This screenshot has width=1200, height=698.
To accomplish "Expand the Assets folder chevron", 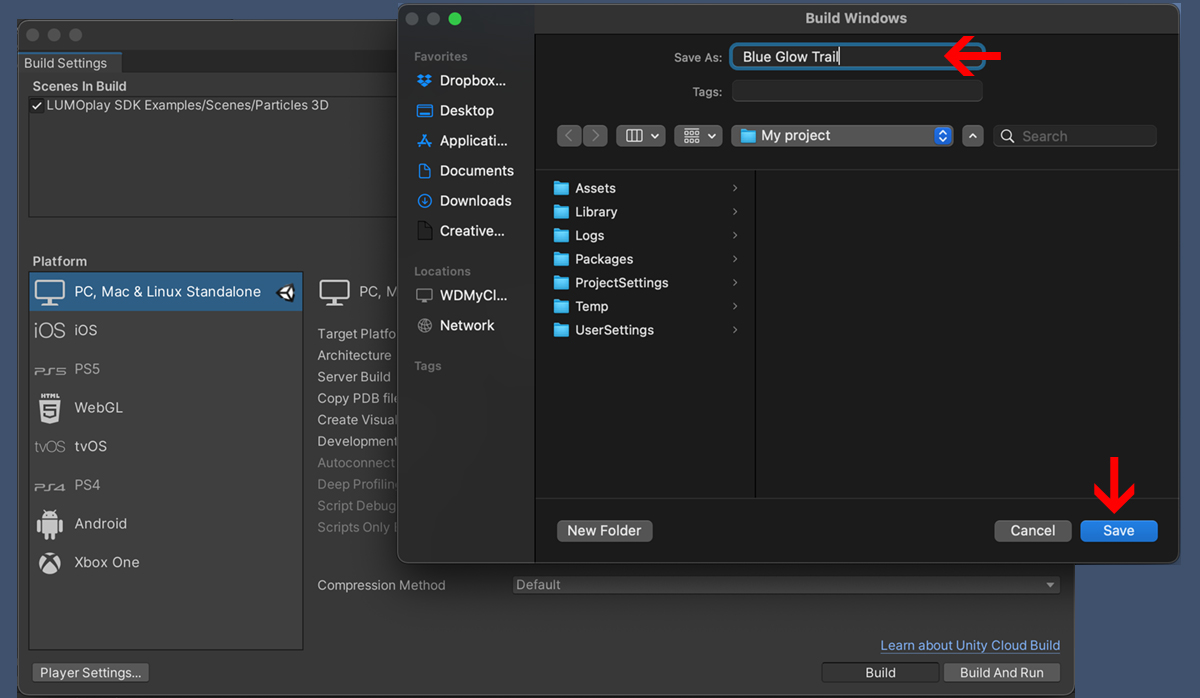I will (735, 188).
